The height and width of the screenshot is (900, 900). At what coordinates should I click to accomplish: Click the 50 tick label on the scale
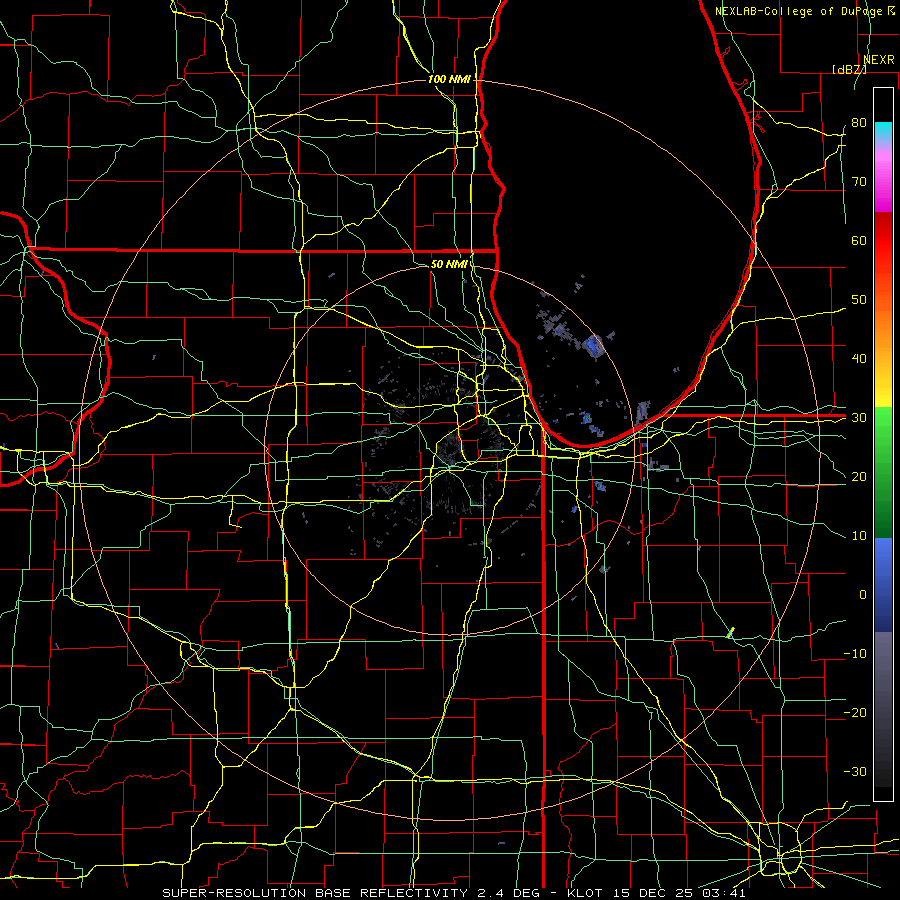pyautogui.click(x=859, y=300)
